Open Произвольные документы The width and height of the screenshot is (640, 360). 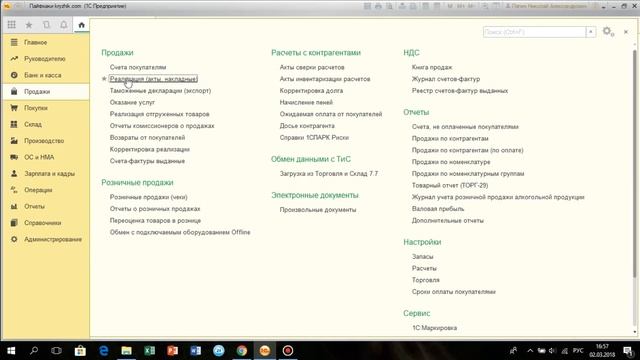coord(318,210)
